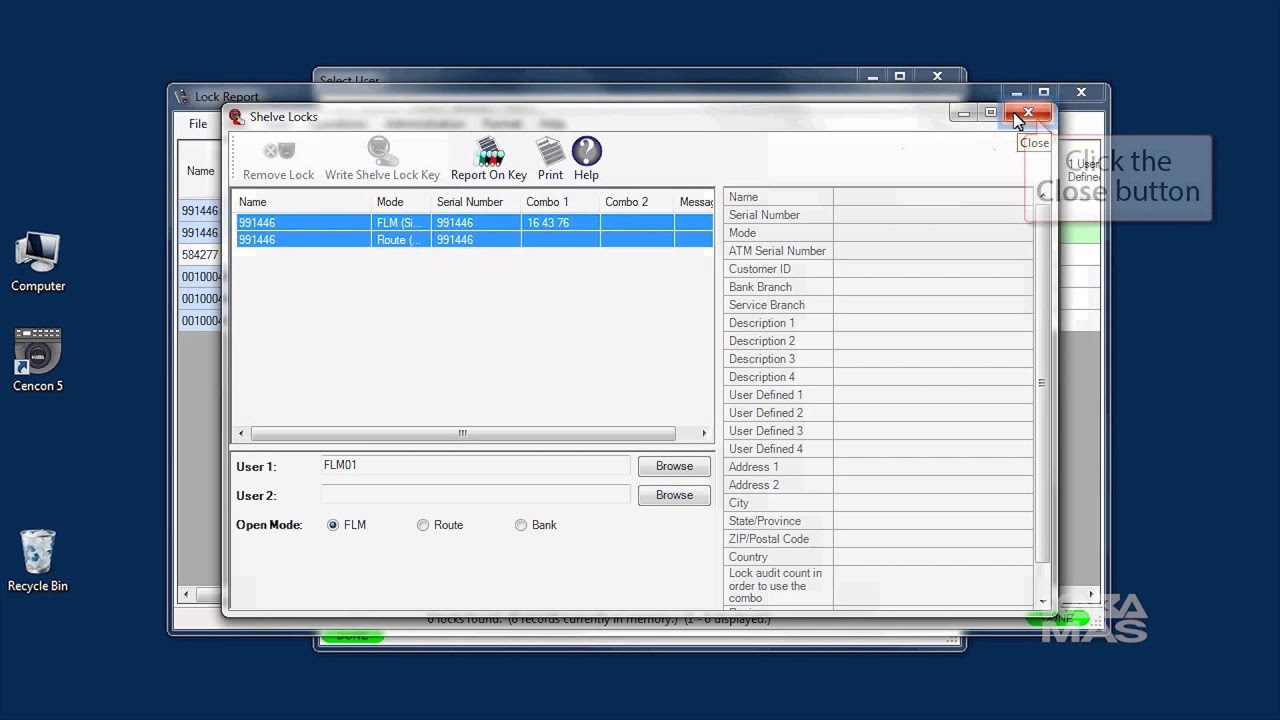Viewport: 1280px width, 720px height.
Task: Click the ATM Serial Number property row
Action: [878, 251]
